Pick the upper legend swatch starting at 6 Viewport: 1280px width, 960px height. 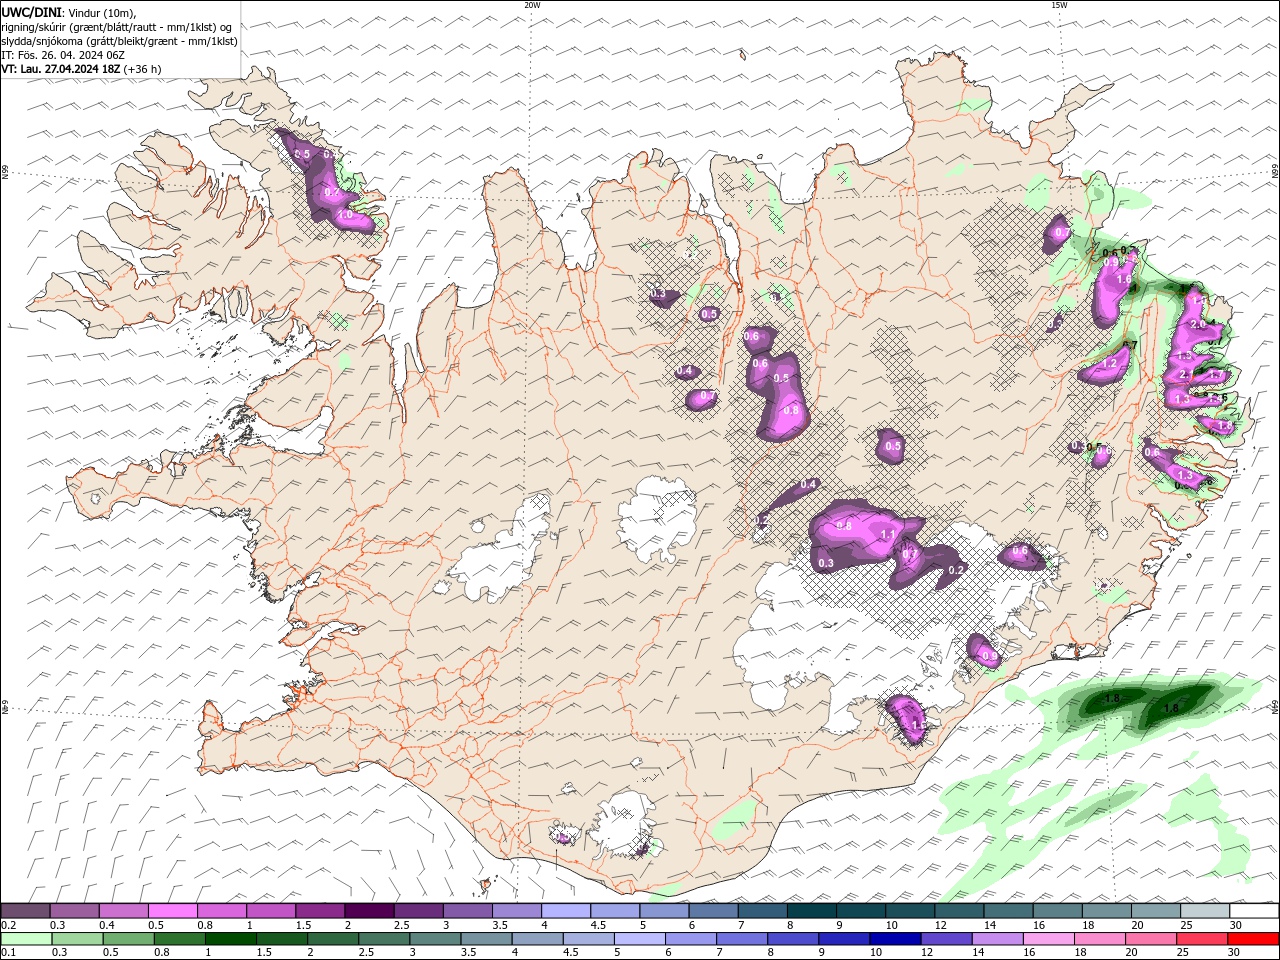713,911
